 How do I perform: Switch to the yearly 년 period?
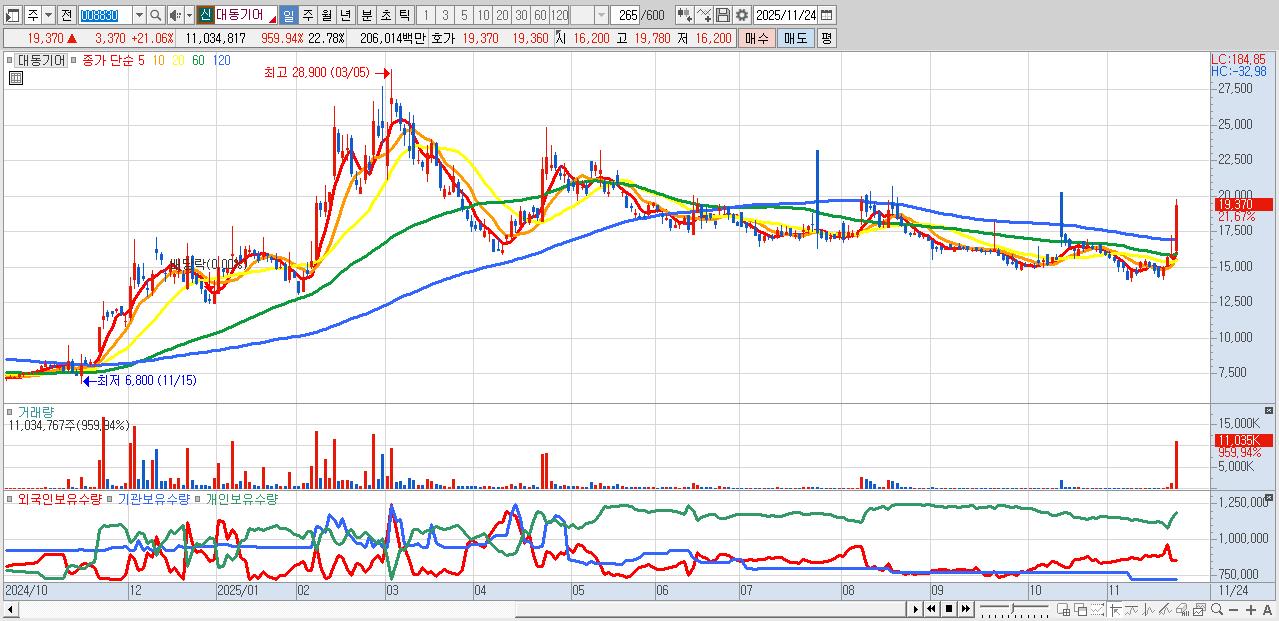(x=345, y=16)
